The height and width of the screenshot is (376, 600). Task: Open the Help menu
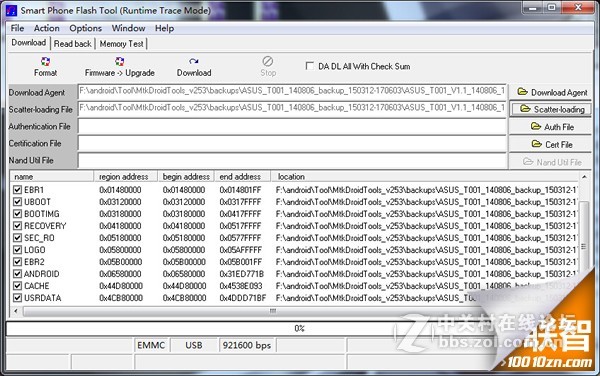tap(164, 28)
